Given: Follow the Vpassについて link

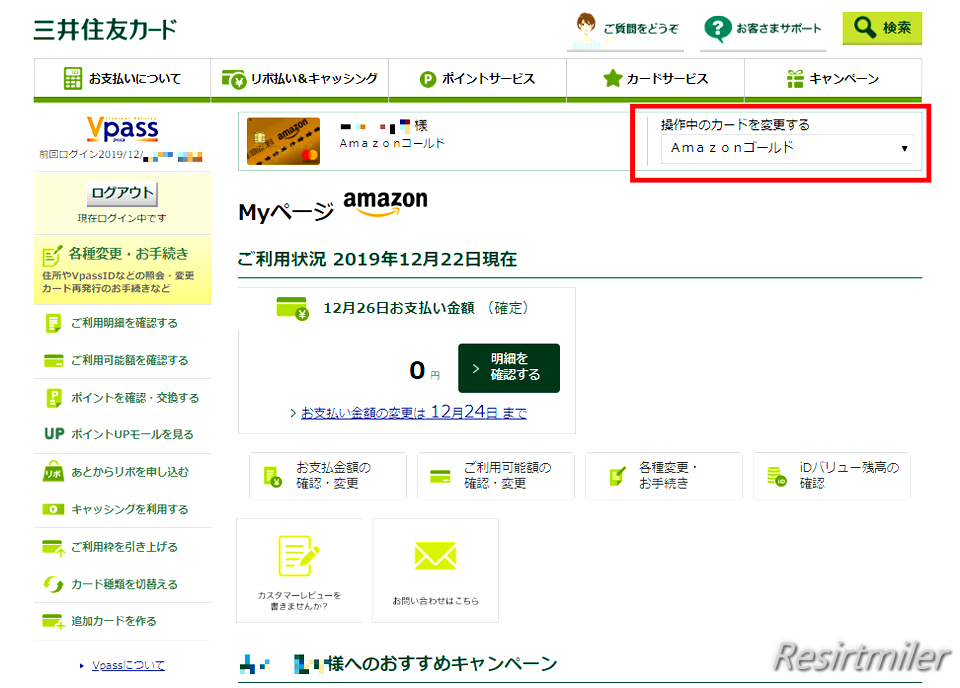Looking at the screenshot, I should [129, 665].
